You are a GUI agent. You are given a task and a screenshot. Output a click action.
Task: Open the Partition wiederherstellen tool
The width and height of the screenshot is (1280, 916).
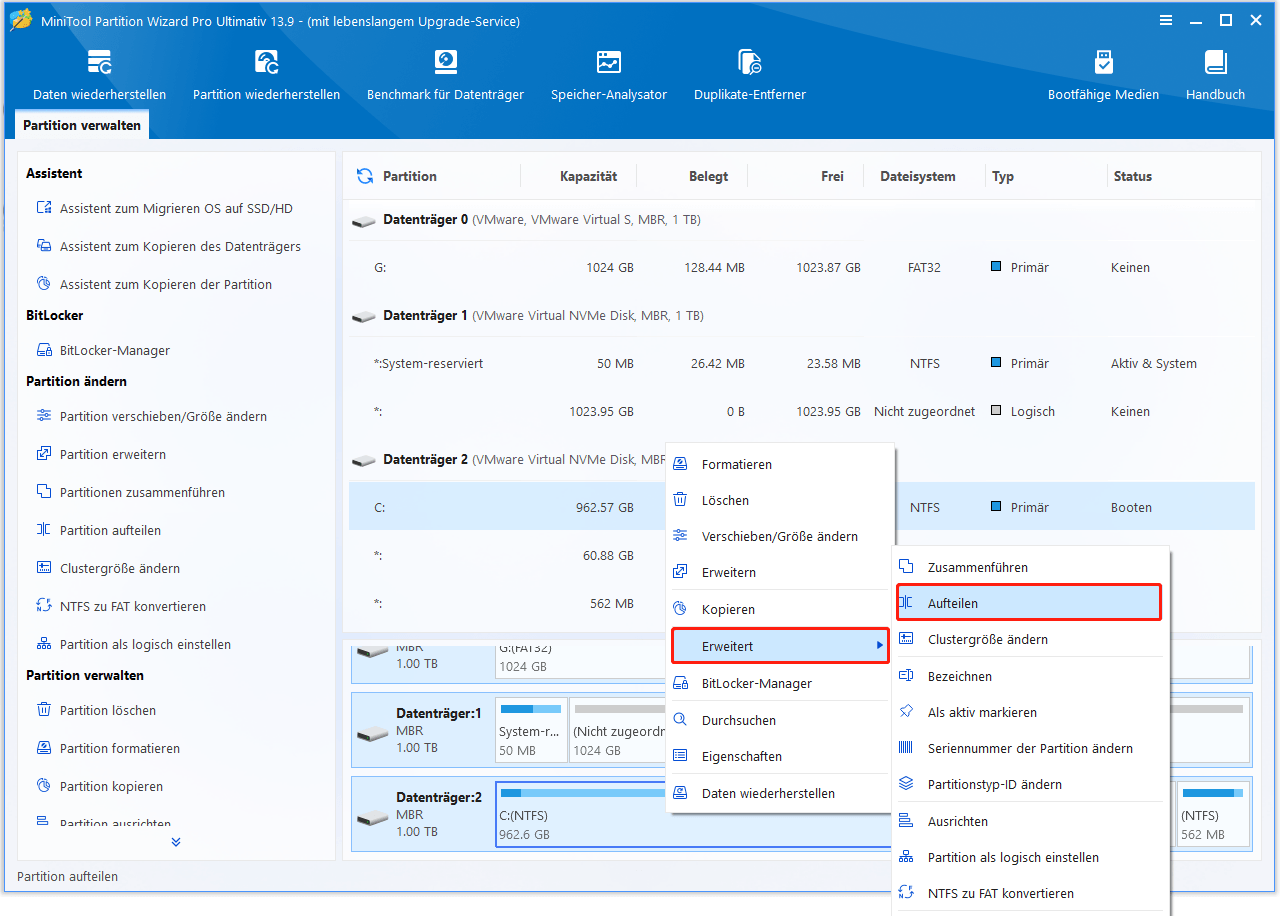click(x=266, y=75)
